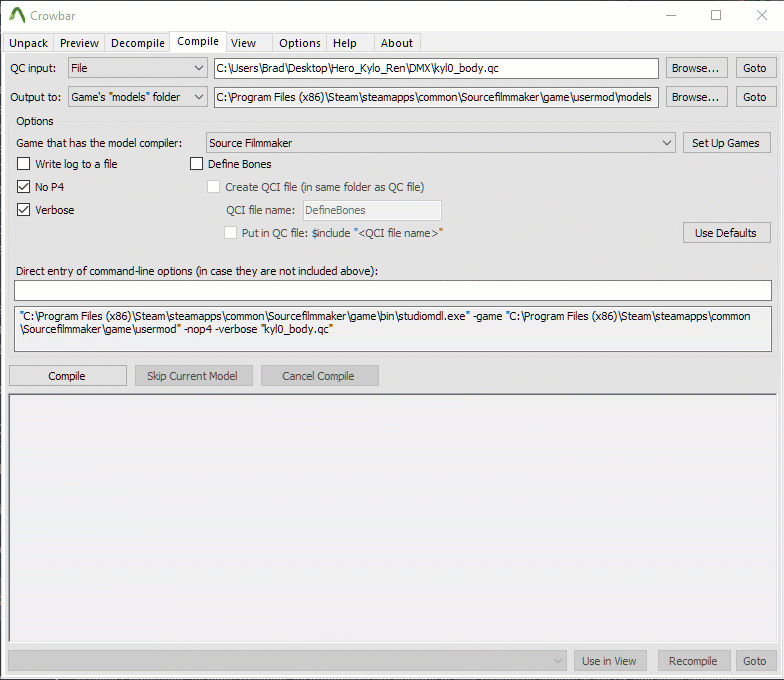The image size is (784, 680).
Task: Expand the compiled model list dropdown at bottom
Action: (288, 661)
